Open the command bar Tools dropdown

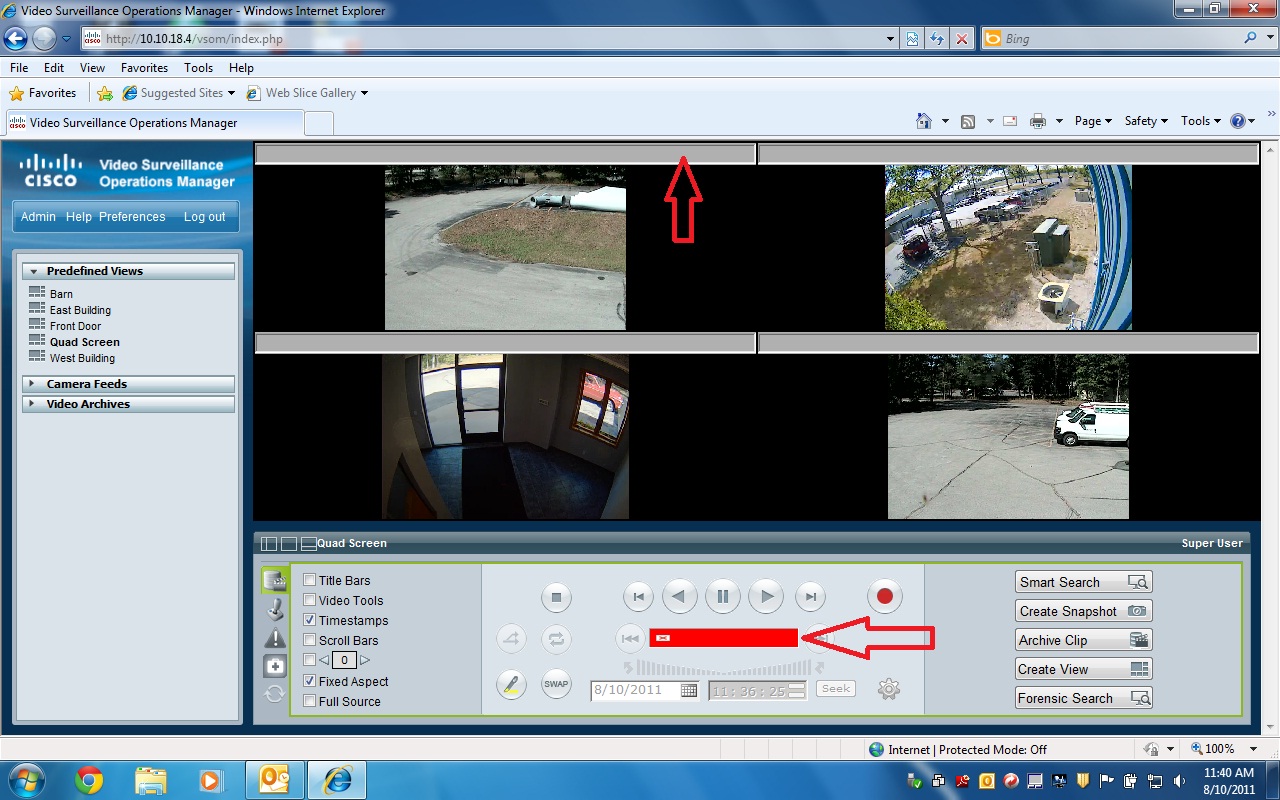1201,121
